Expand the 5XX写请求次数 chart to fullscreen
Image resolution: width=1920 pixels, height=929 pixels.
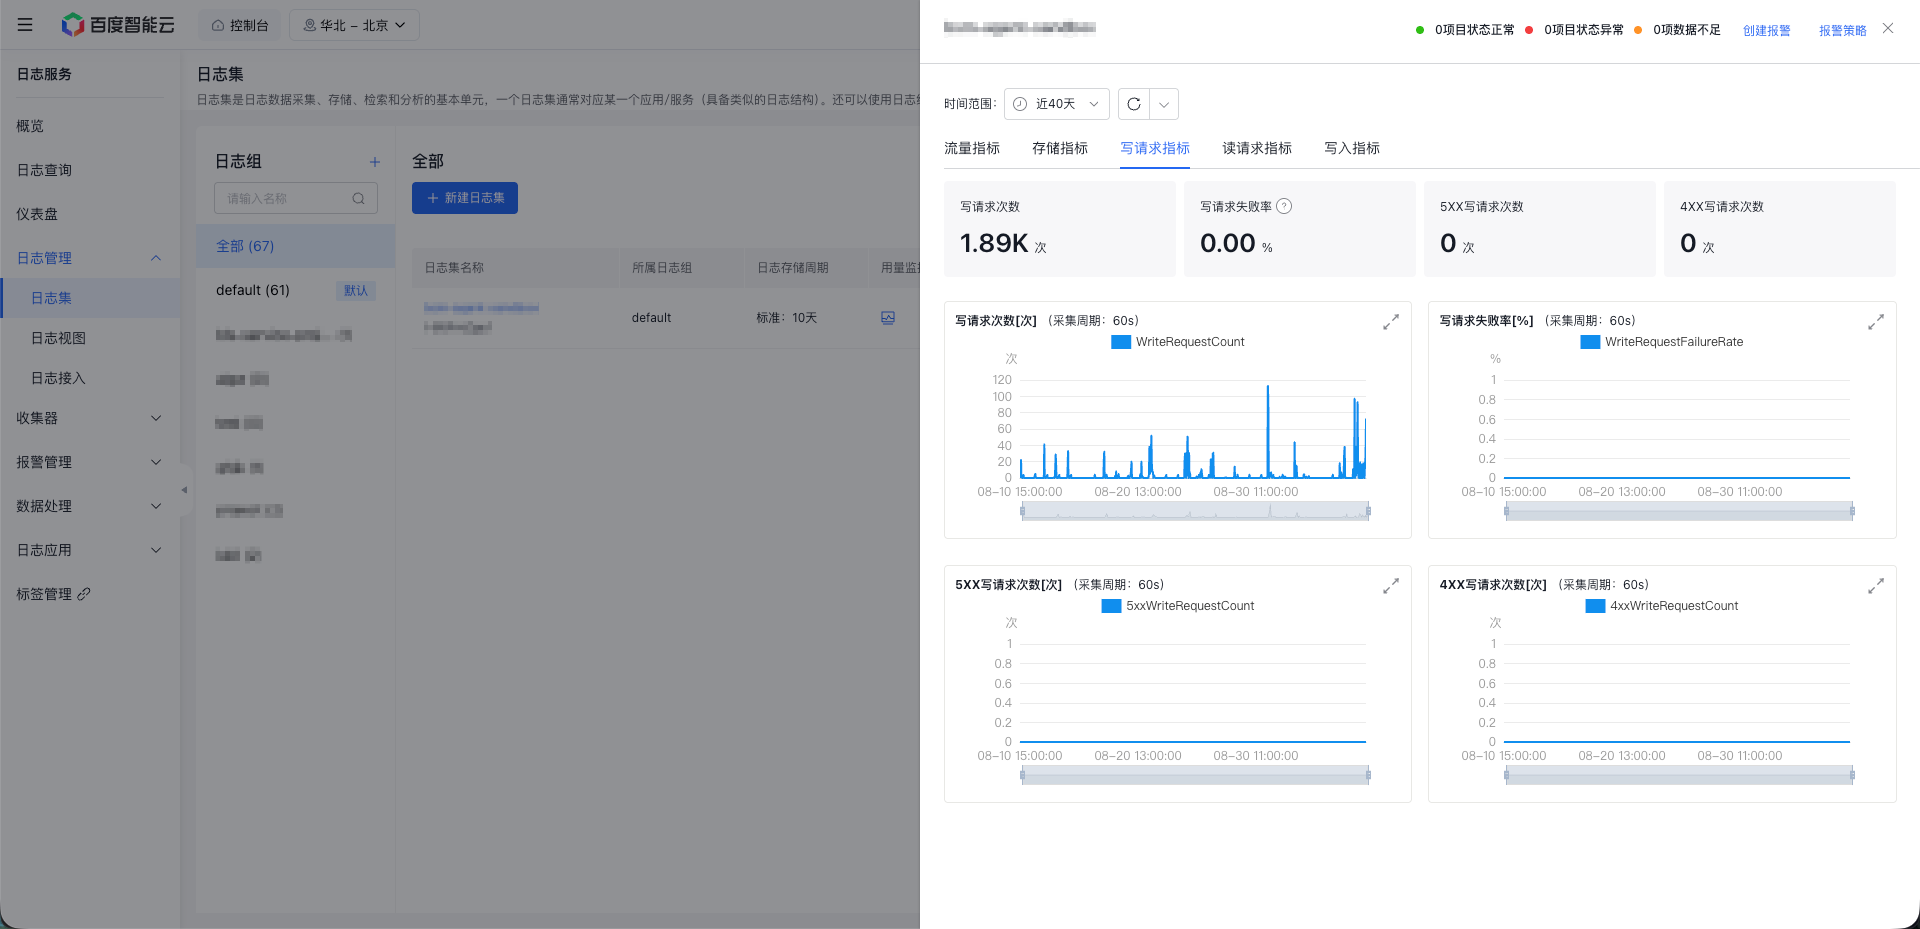click(1391, 586)
